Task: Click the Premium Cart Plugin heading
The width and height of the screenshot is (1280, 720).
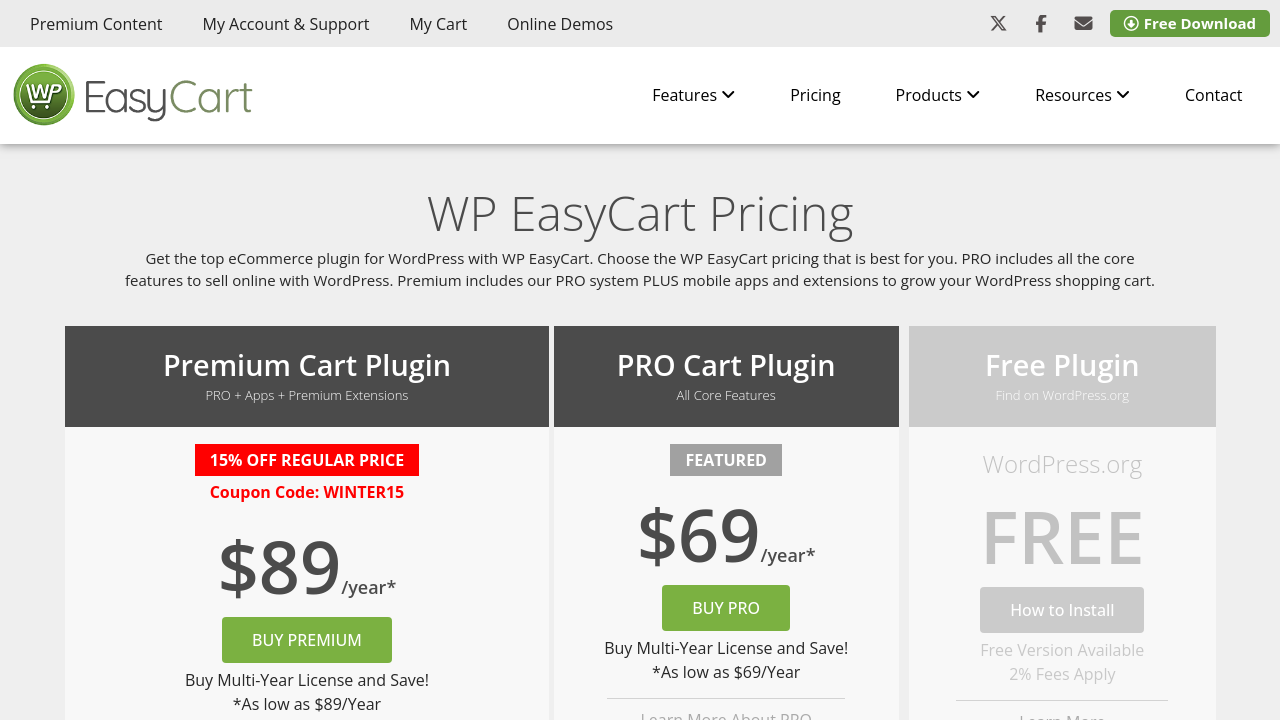Action: (307, 366)
